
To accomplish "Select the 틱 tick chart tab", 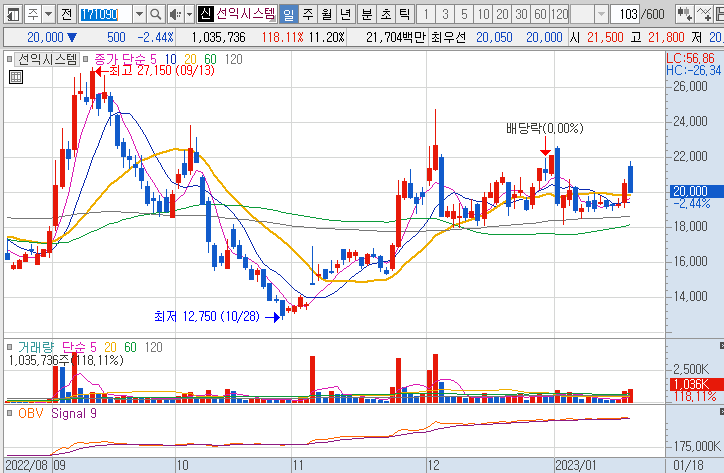I will pyautogui.click(x=404, y=14).
